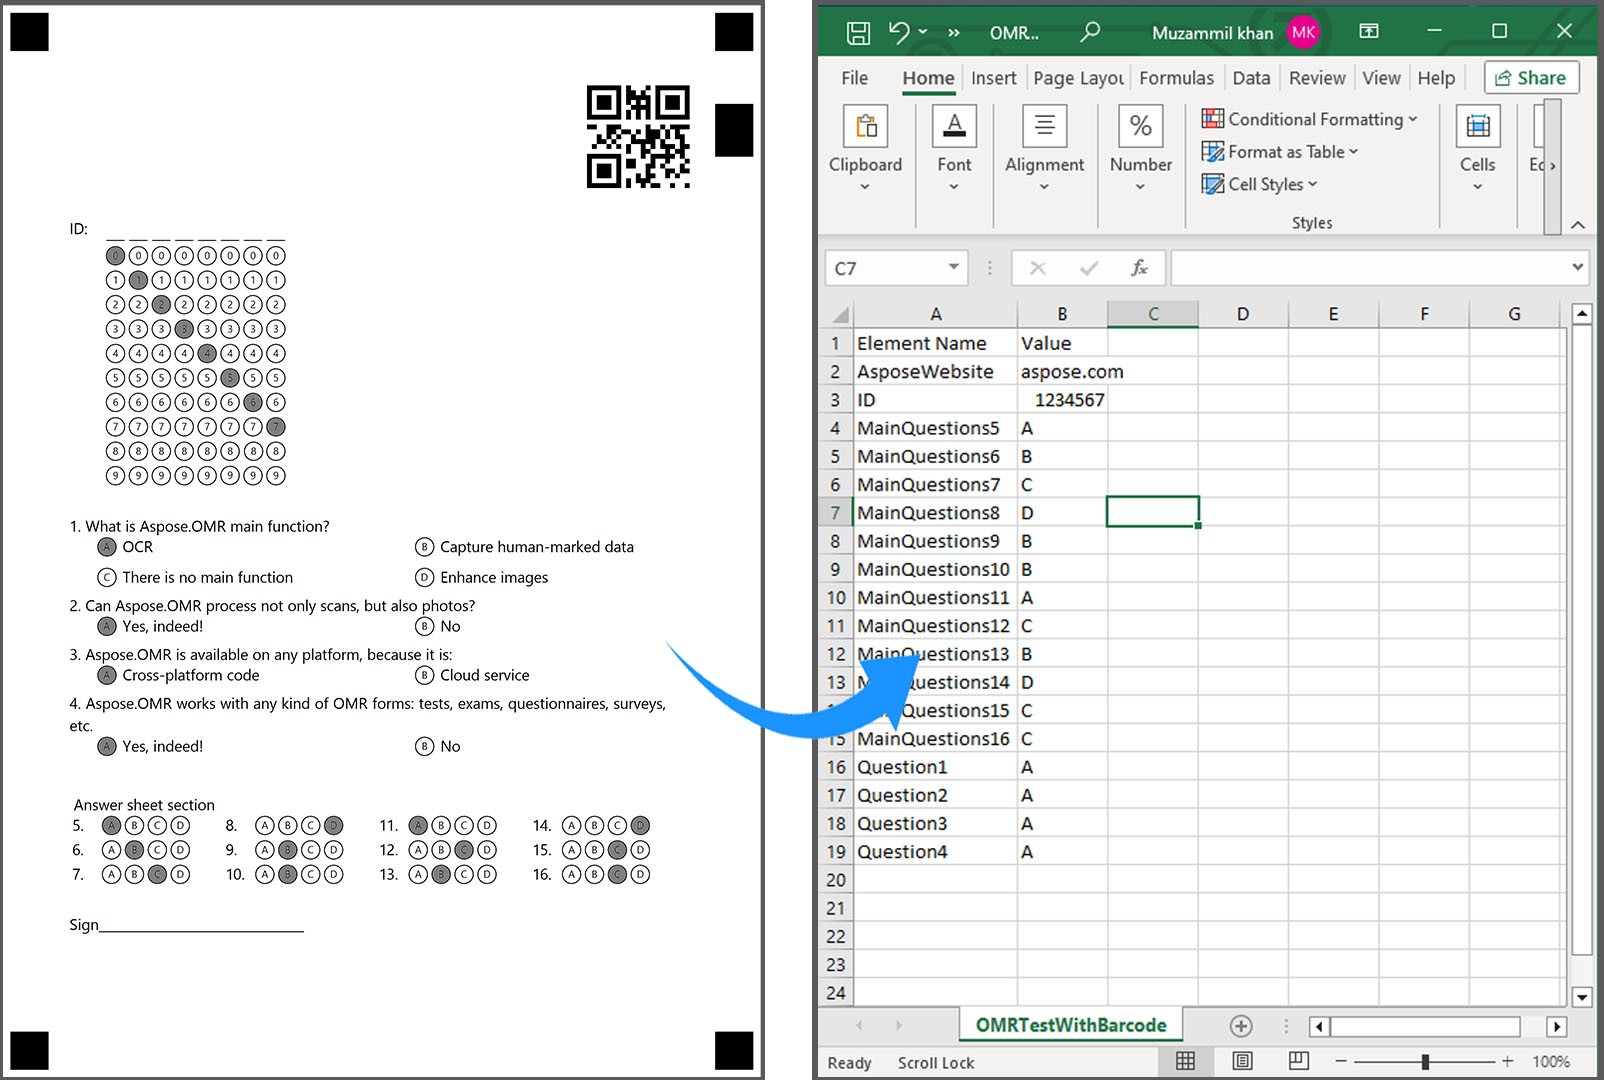Open the Review ribbon tab
The image size is (1604, 1080).
(1316, 77)
